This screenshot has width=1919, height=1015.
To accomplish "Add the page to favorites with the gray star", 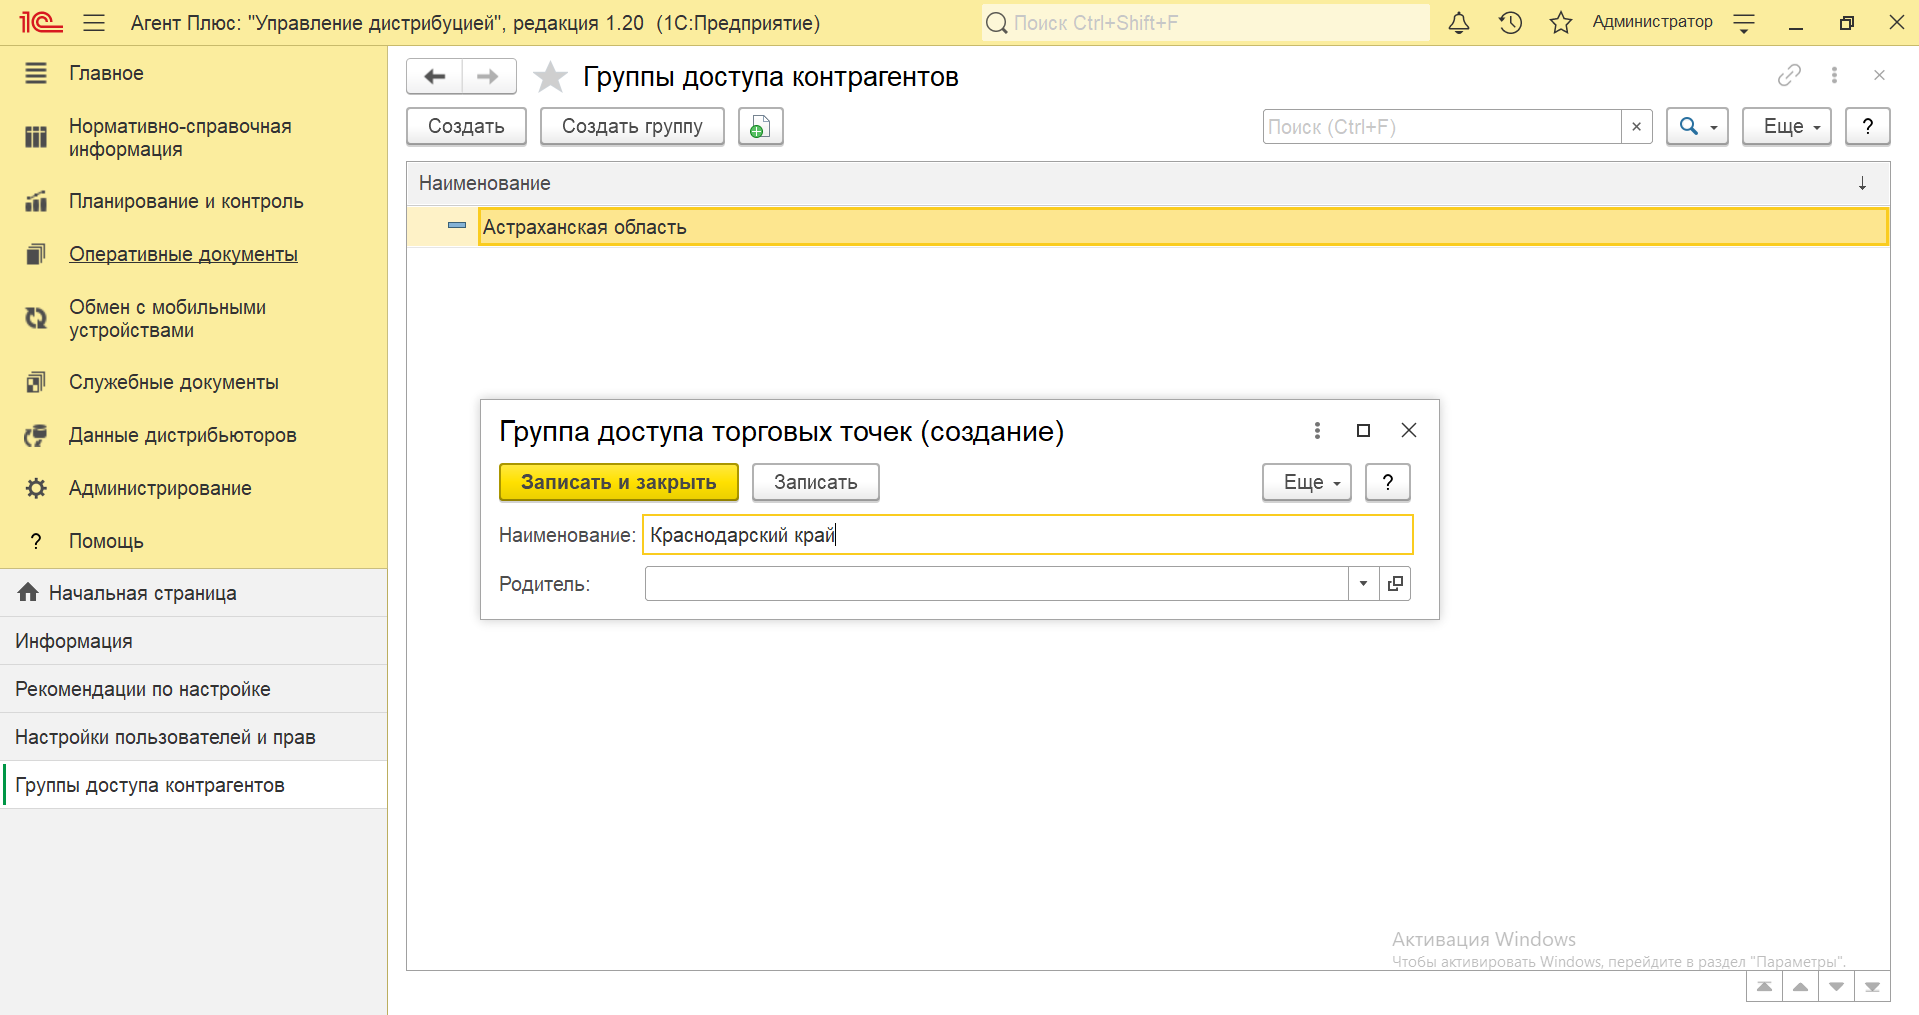I will click(x=550, y=77).
